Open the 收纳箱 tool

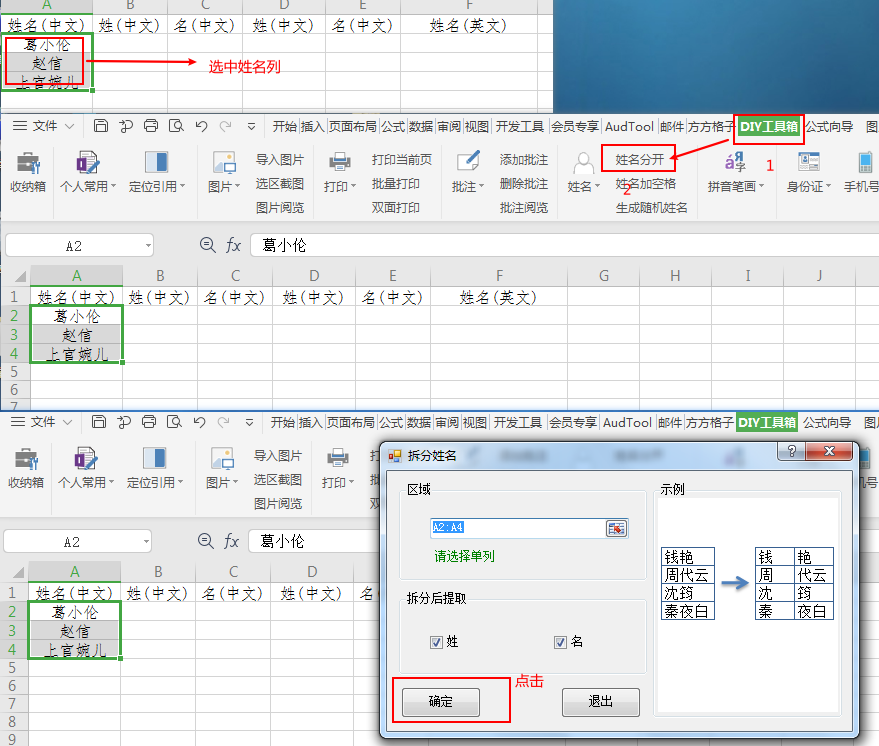[28, 170]
